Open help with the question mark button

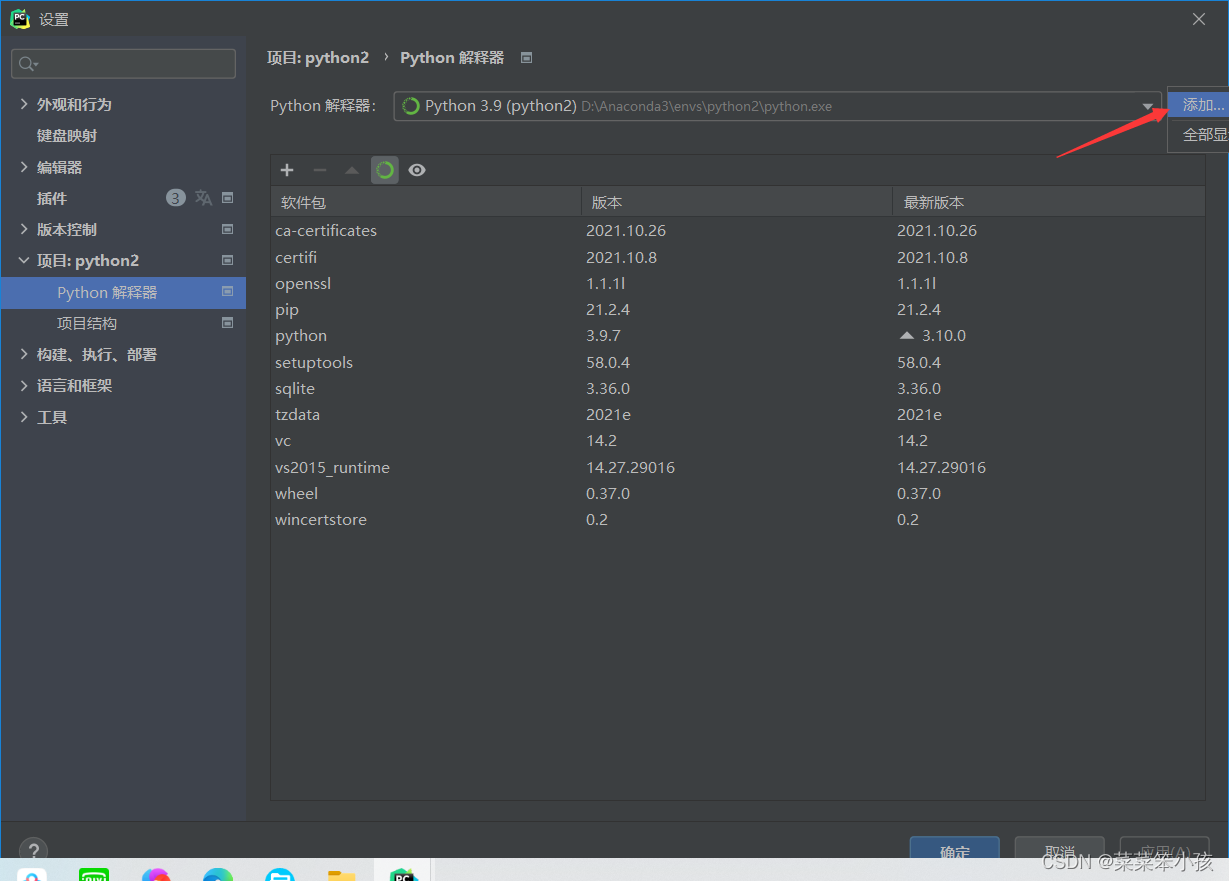(x=33, y=850)
